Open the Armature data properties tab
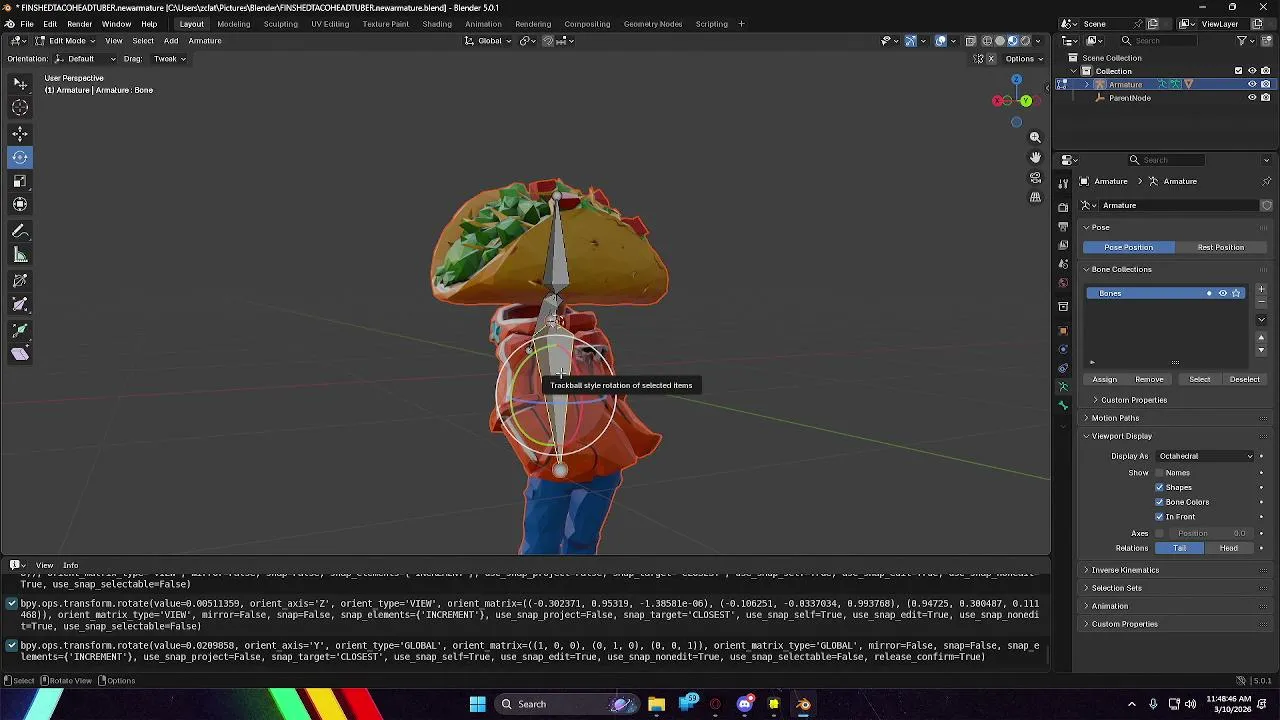The height and width of the screenshot is (720, 1280). (x=1063, y=387)
